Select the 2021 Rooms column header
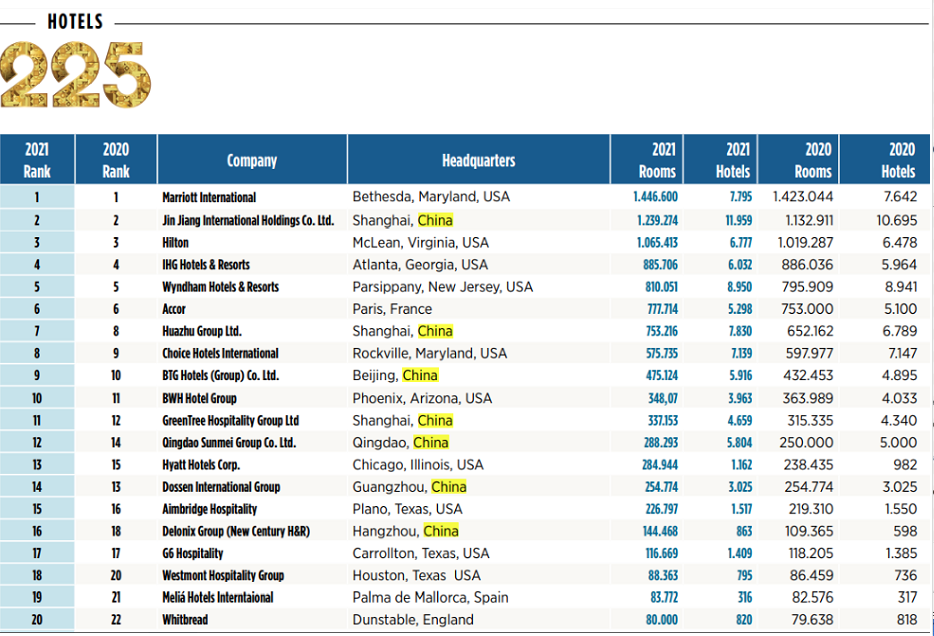Image resolution: width=934 pixels, height=636 pixels. 647,160
